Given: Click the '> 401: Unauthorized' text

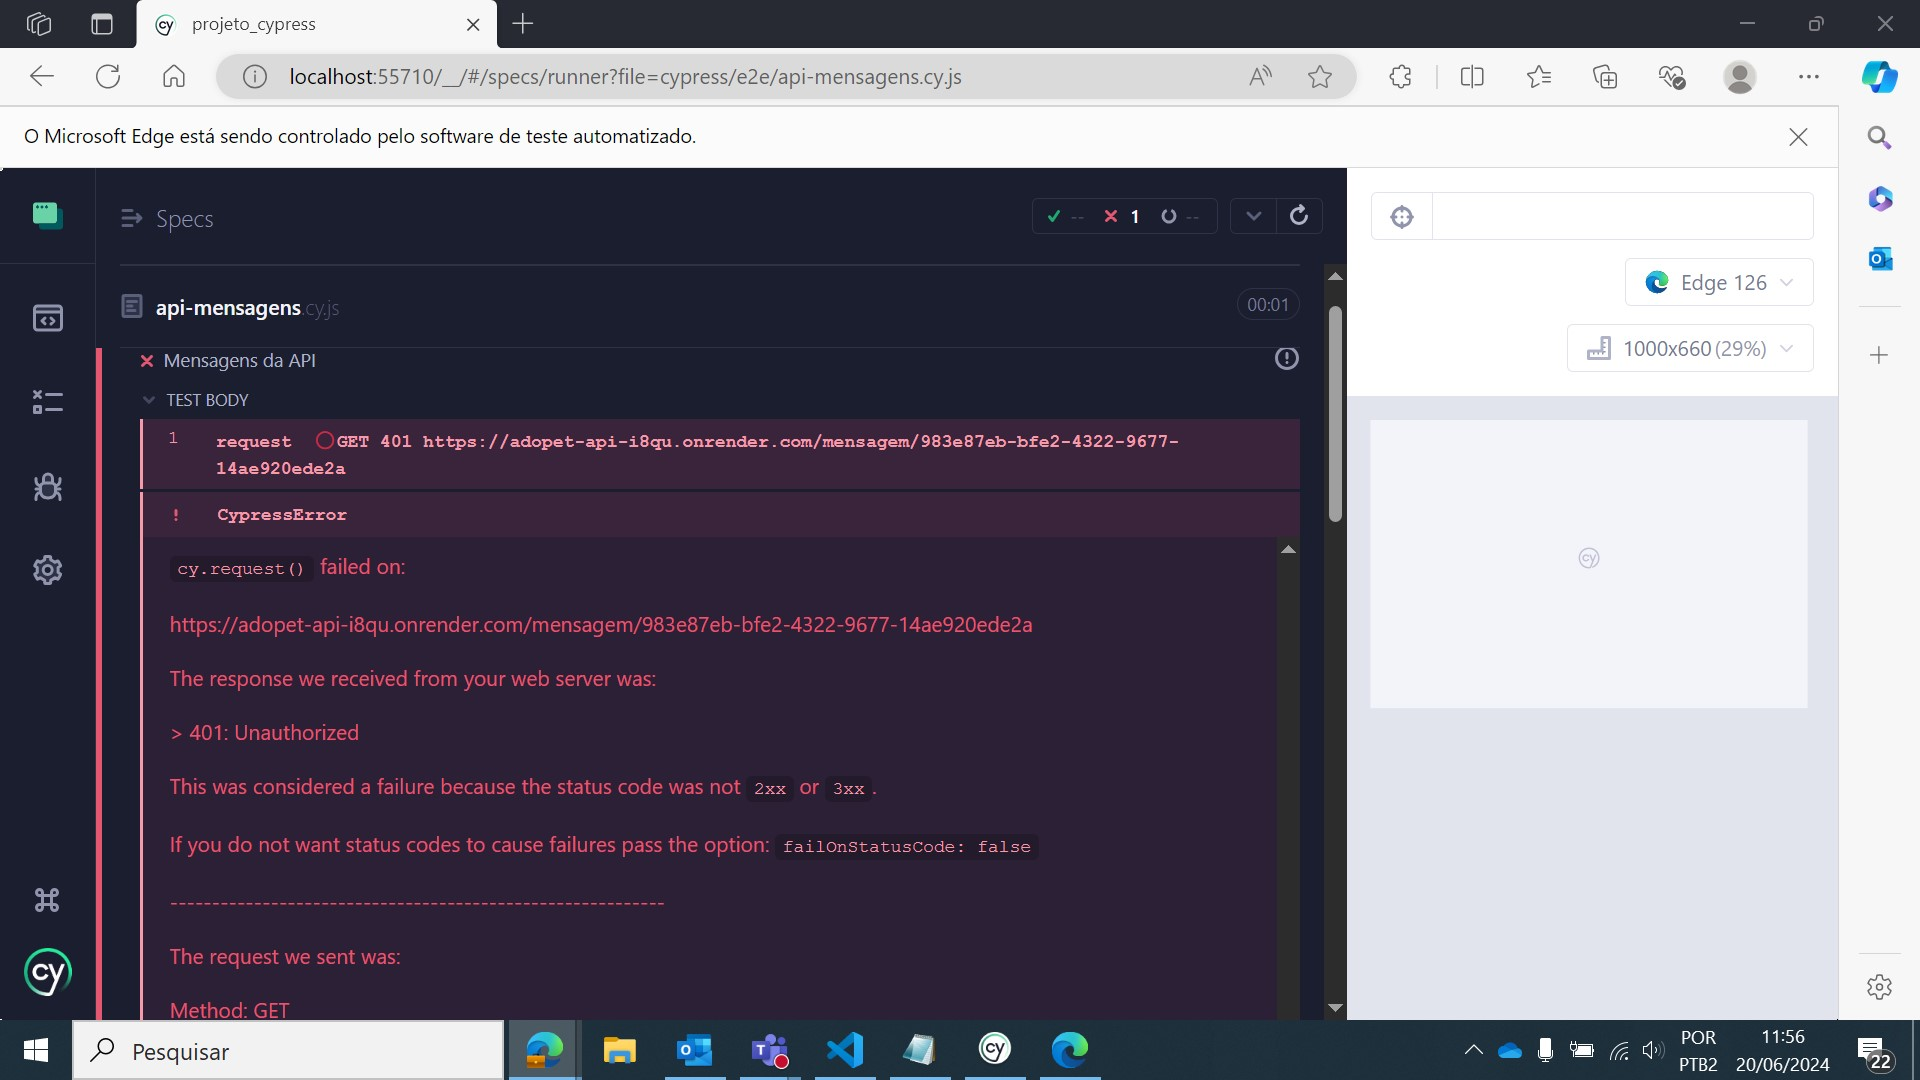Looking at the screenshot, I should (x=264, y=732).
